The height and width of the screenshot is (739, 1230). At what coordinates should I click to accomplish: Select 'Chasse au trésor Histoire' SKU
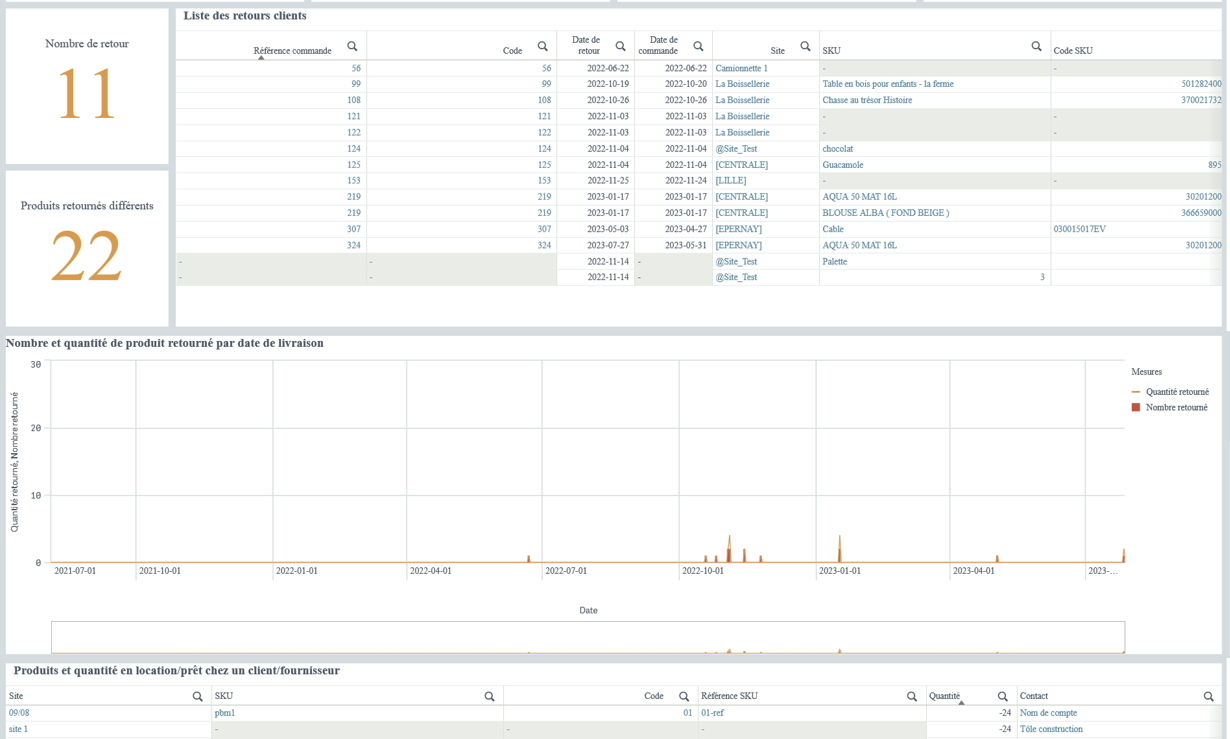coord(867,100)
